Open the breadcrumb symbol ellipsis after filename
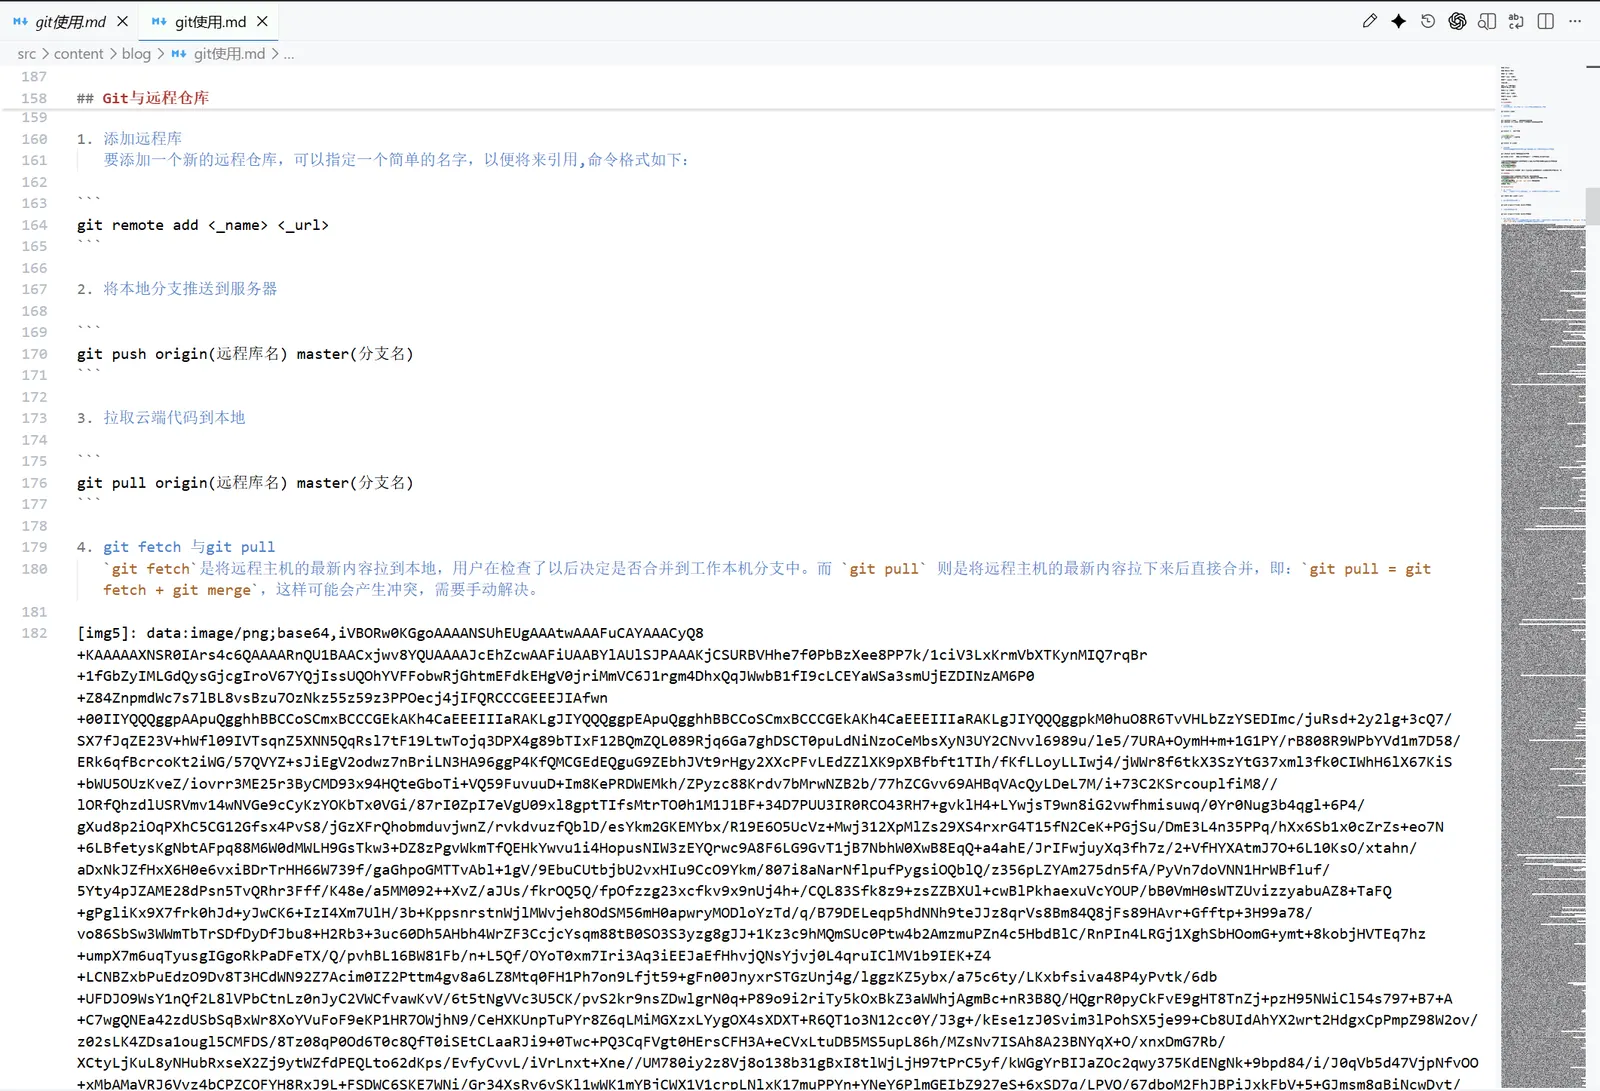Viewport: 1600px width, 1091px height. click(289, 54)
